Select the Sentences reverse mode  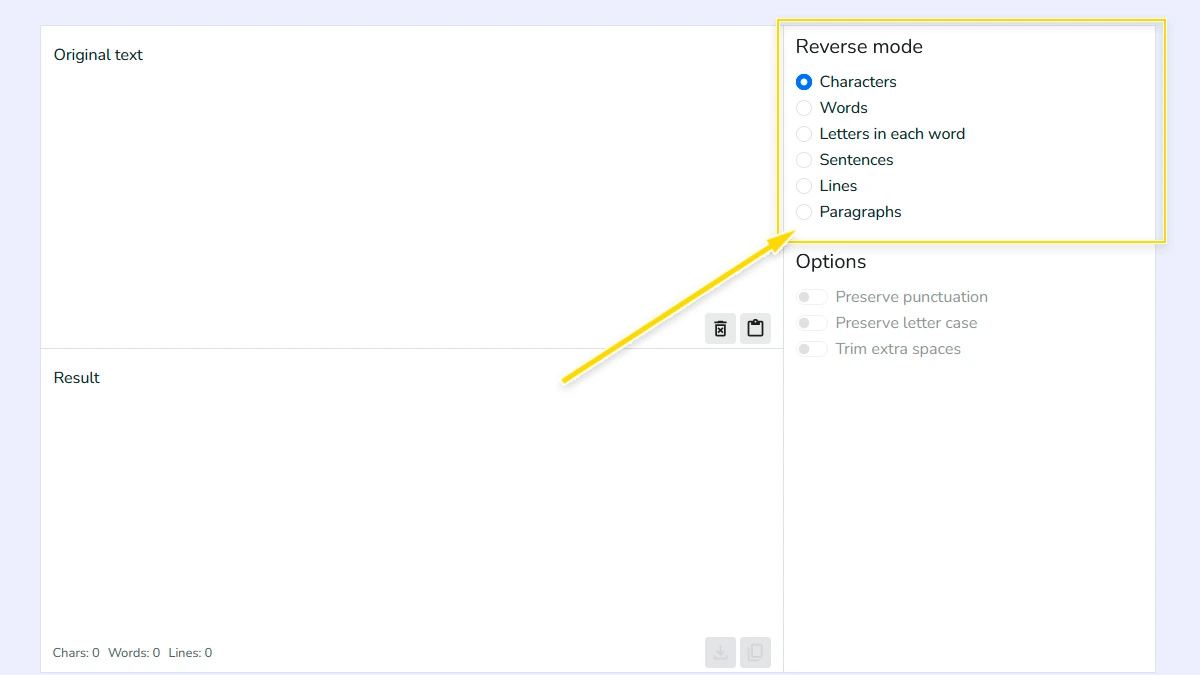coord(804,159)
